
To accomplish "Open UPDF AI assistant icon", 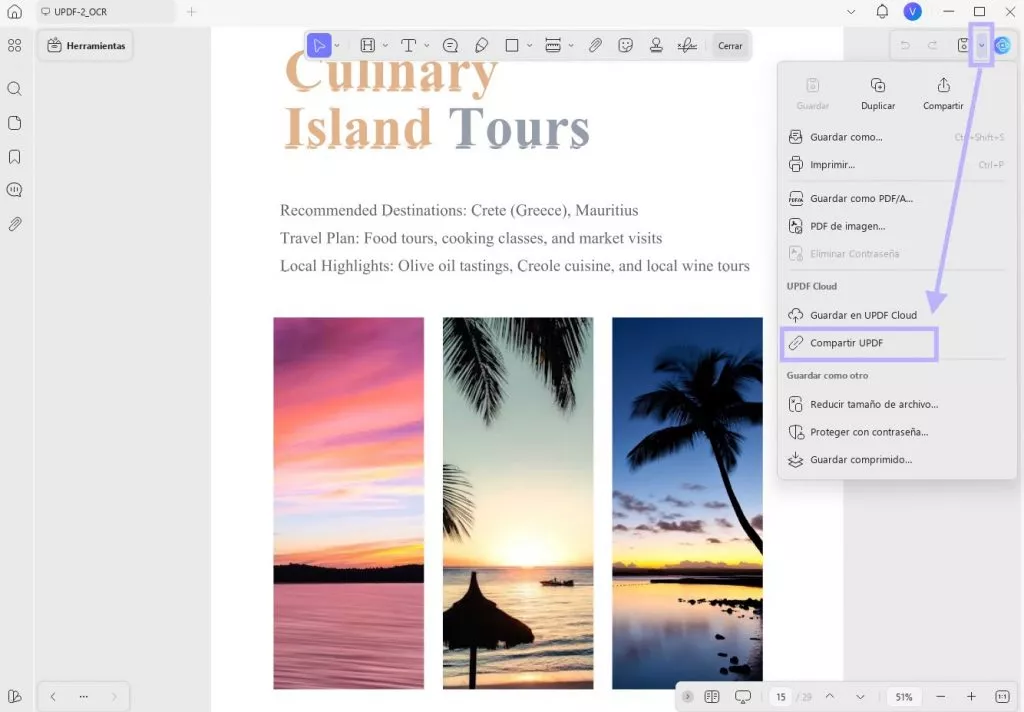I will [x=1002, y=45].
